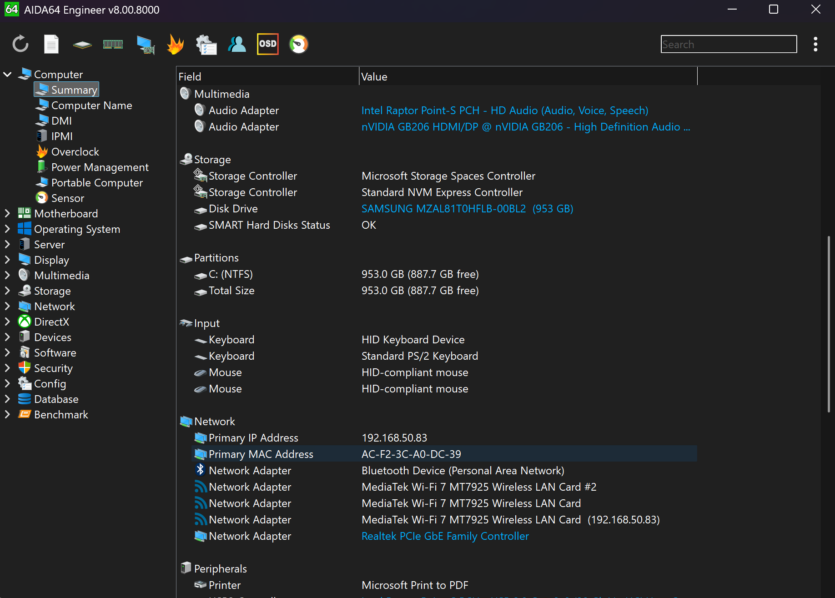Click the Printer icon under Peripherals
Viewport: 835px width, 598px height.
(200, 585)
